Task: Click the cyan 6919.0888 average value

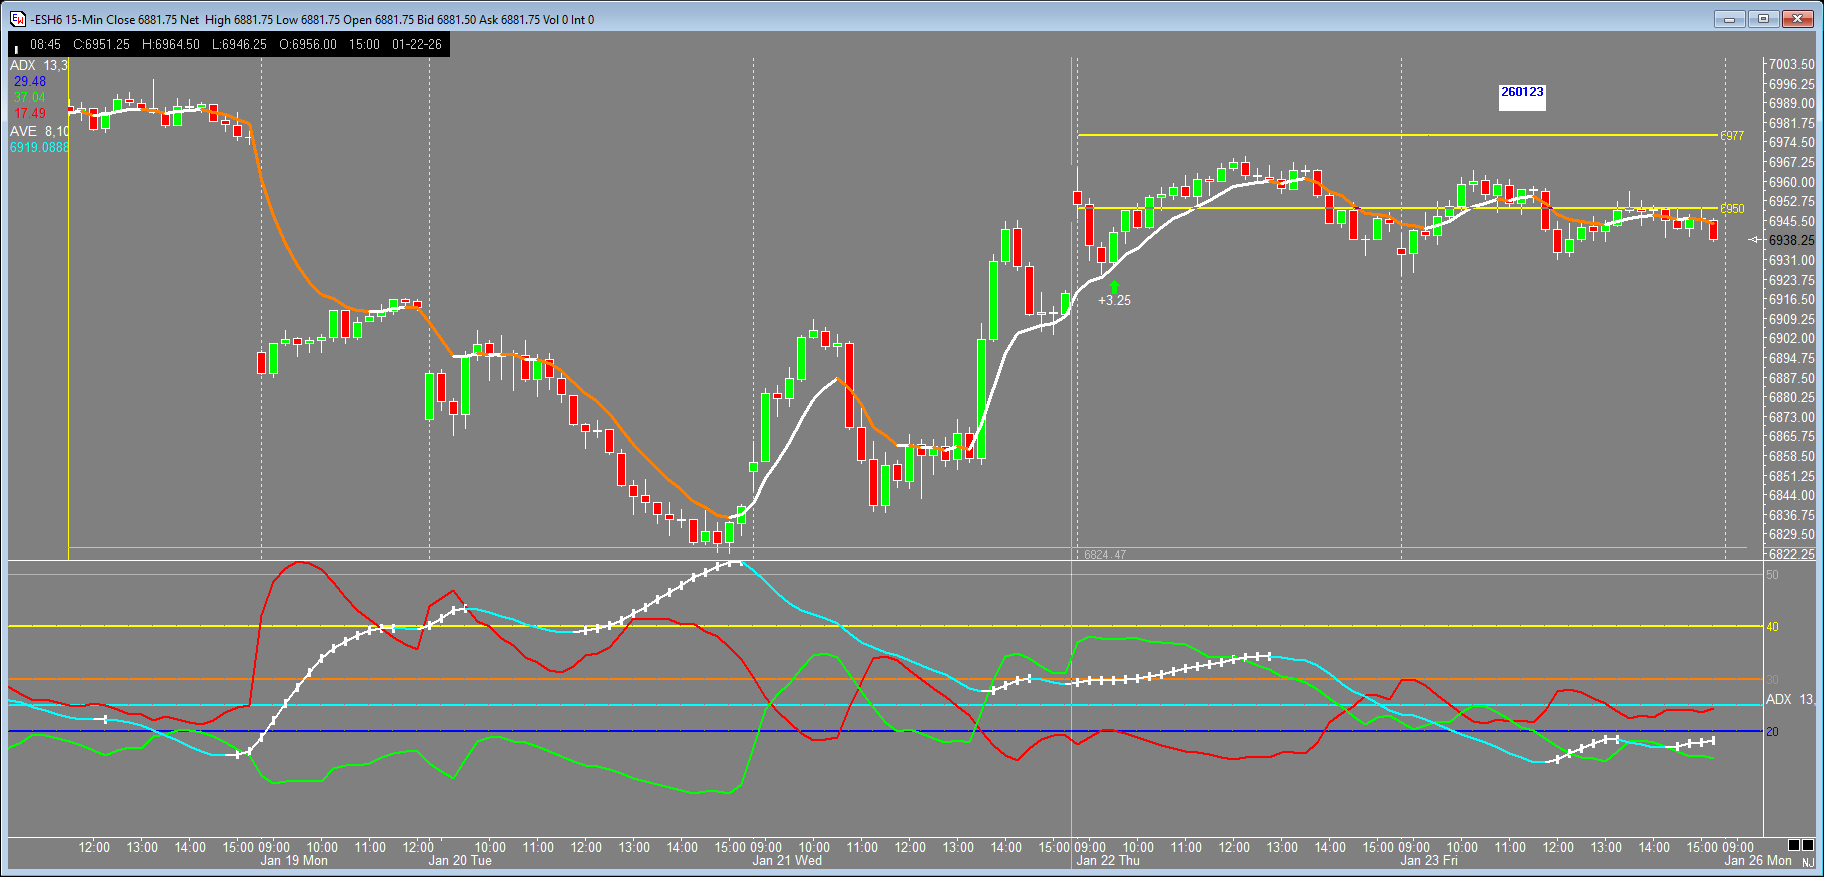Action: pyautogui.click(x=39, y=147)
